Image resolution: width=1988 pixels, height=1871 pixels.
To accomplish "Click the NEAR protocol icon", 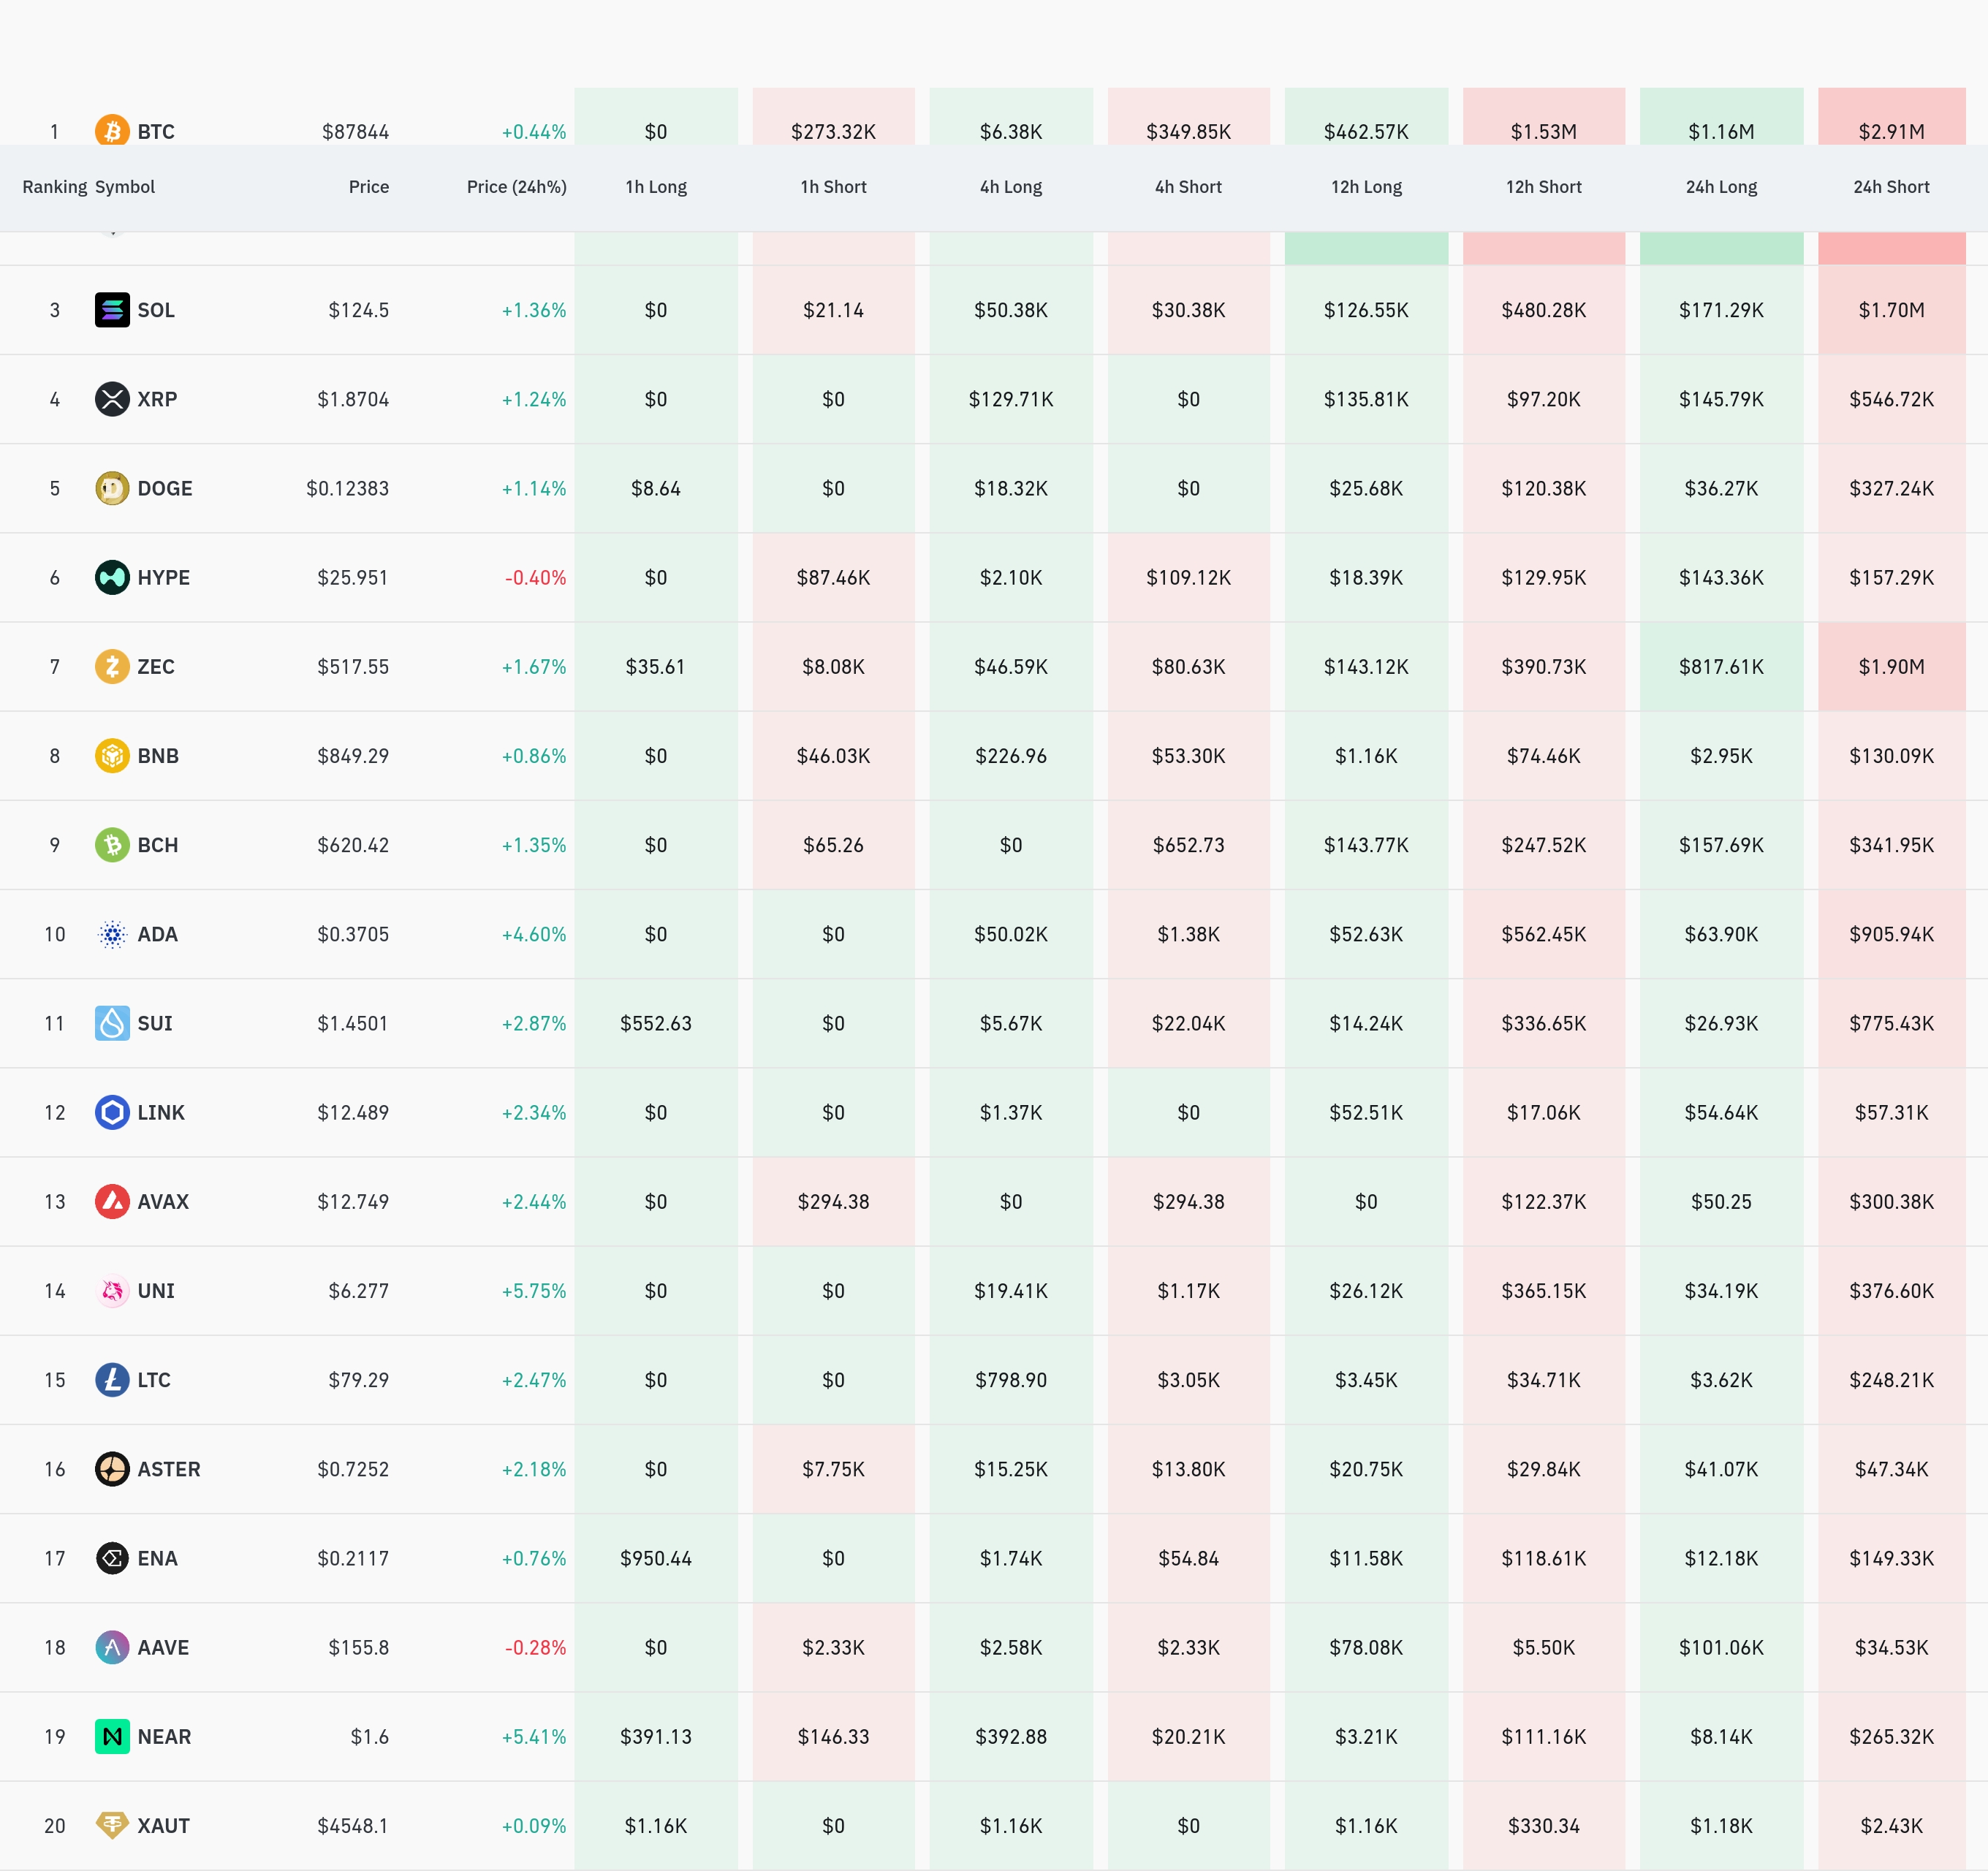I will 112,1736.
